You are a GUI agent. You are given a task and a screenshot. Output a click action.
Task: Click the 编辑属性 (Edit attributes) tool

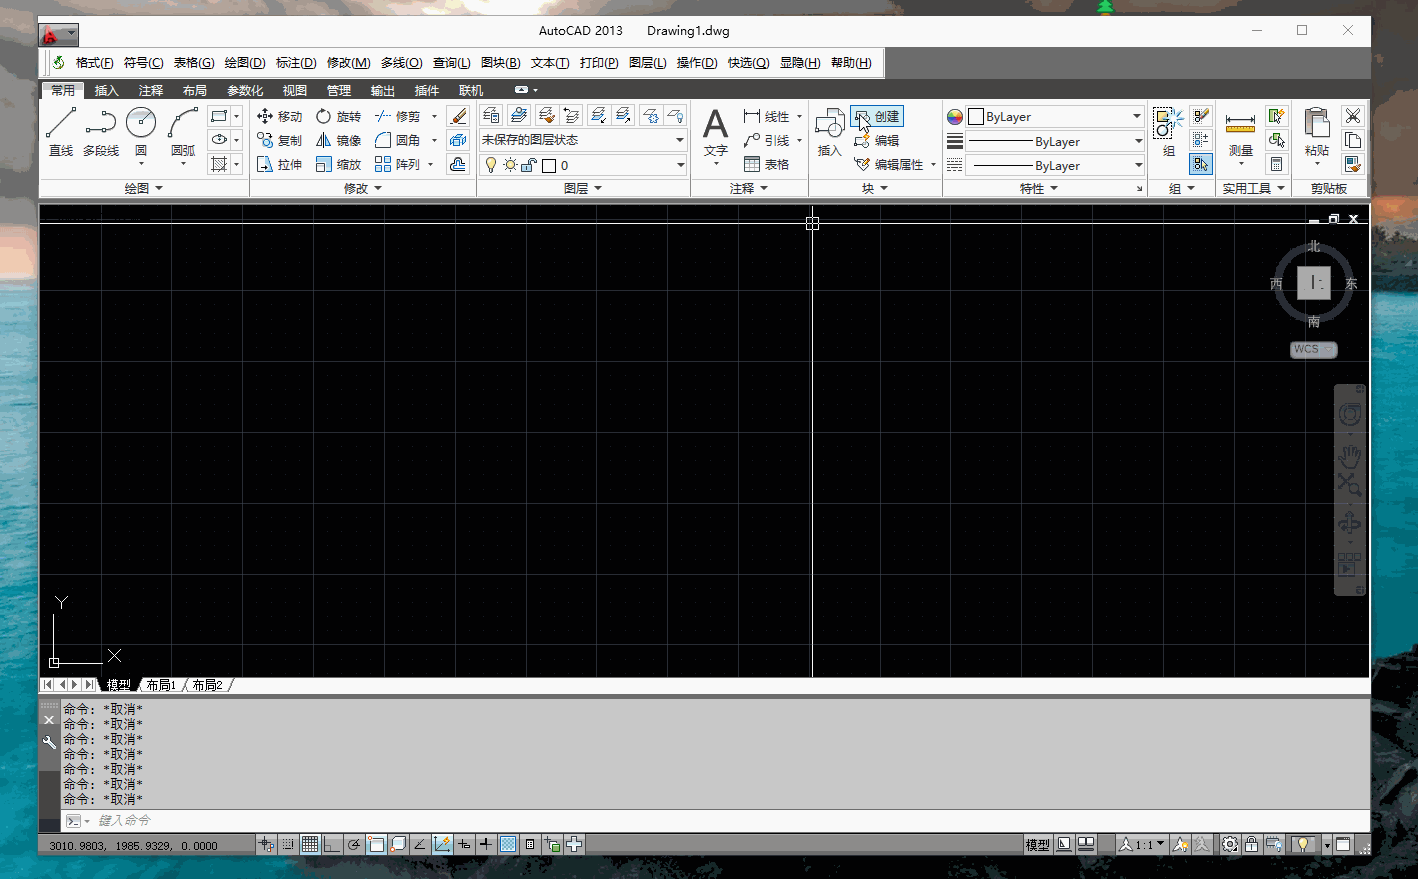click(889, 164)
